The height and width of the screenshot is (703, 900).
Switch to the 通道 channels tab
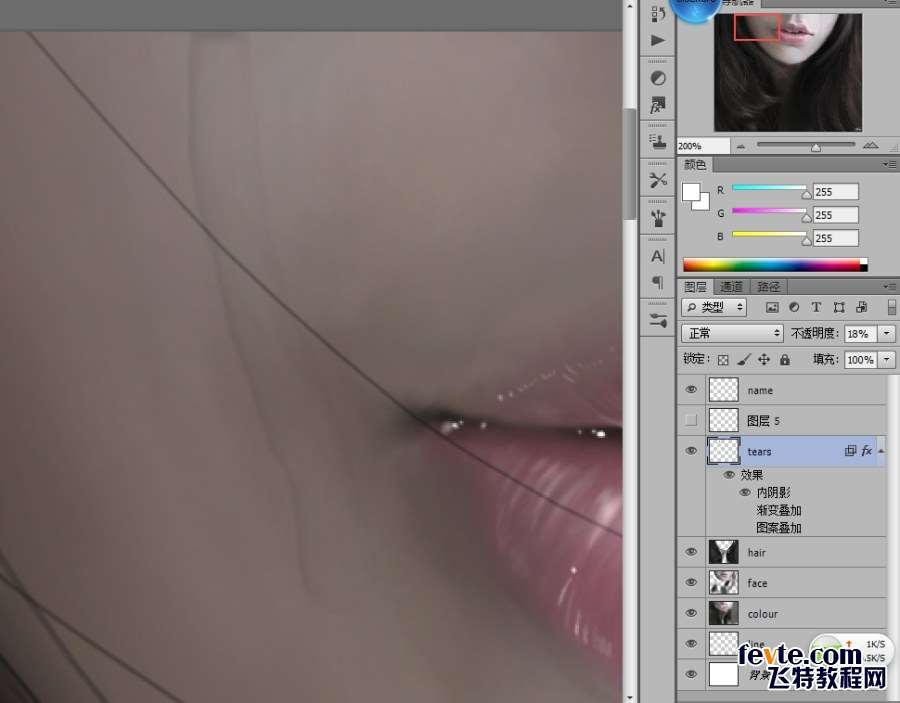point(731,287)
